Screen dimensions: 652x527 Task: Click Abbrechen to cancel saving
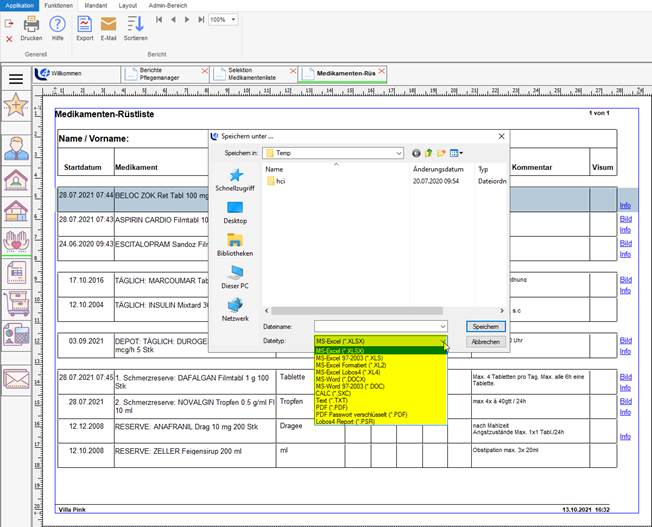485,341
